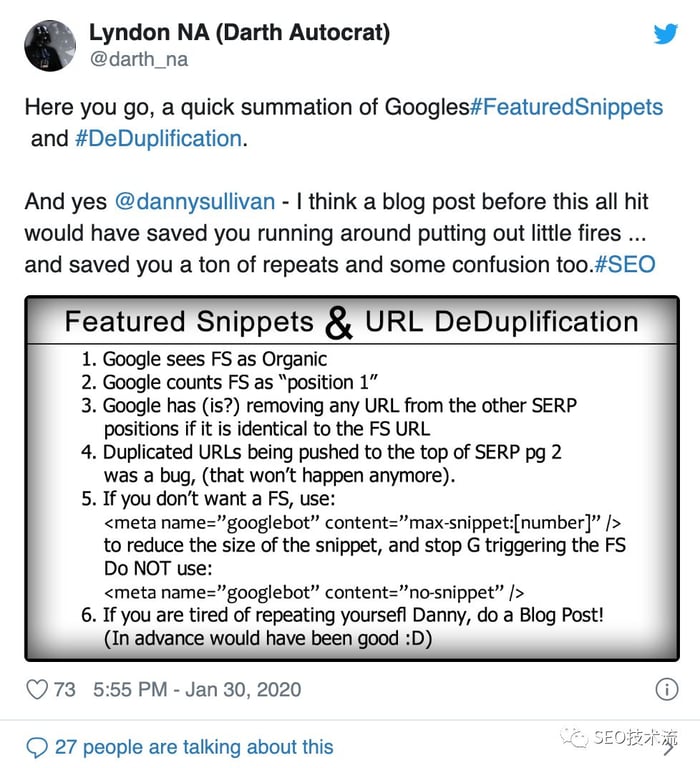The width and height of the screenshot is (700, 768).
Task: Open the #DeDuplification hashtag
Action: coord(158,139)
